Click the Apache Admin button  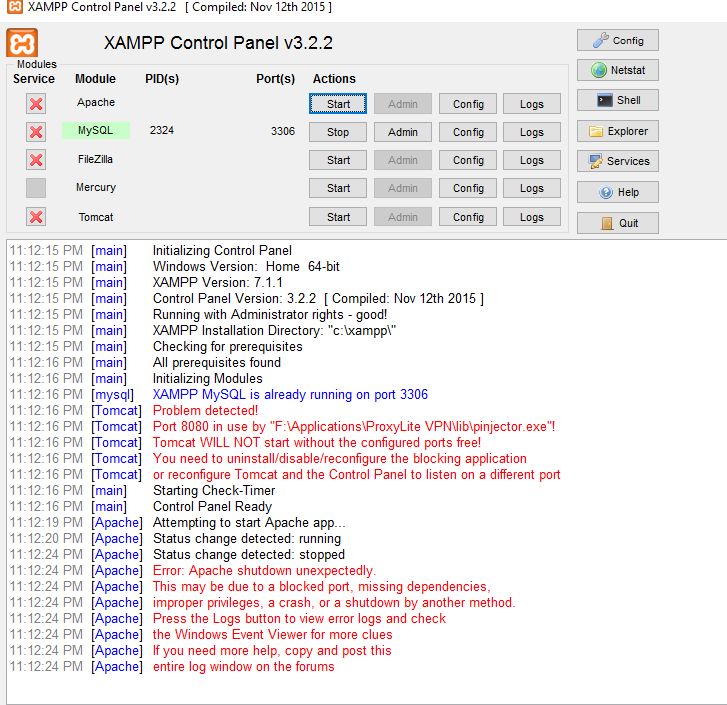point(403,104)
